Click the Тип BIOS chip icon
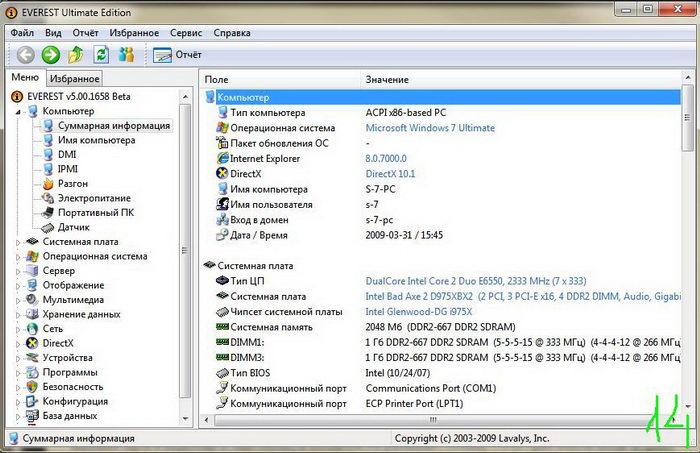Image resolution: width=700 pixels, height=453 pixels. [x=222, y=373]
